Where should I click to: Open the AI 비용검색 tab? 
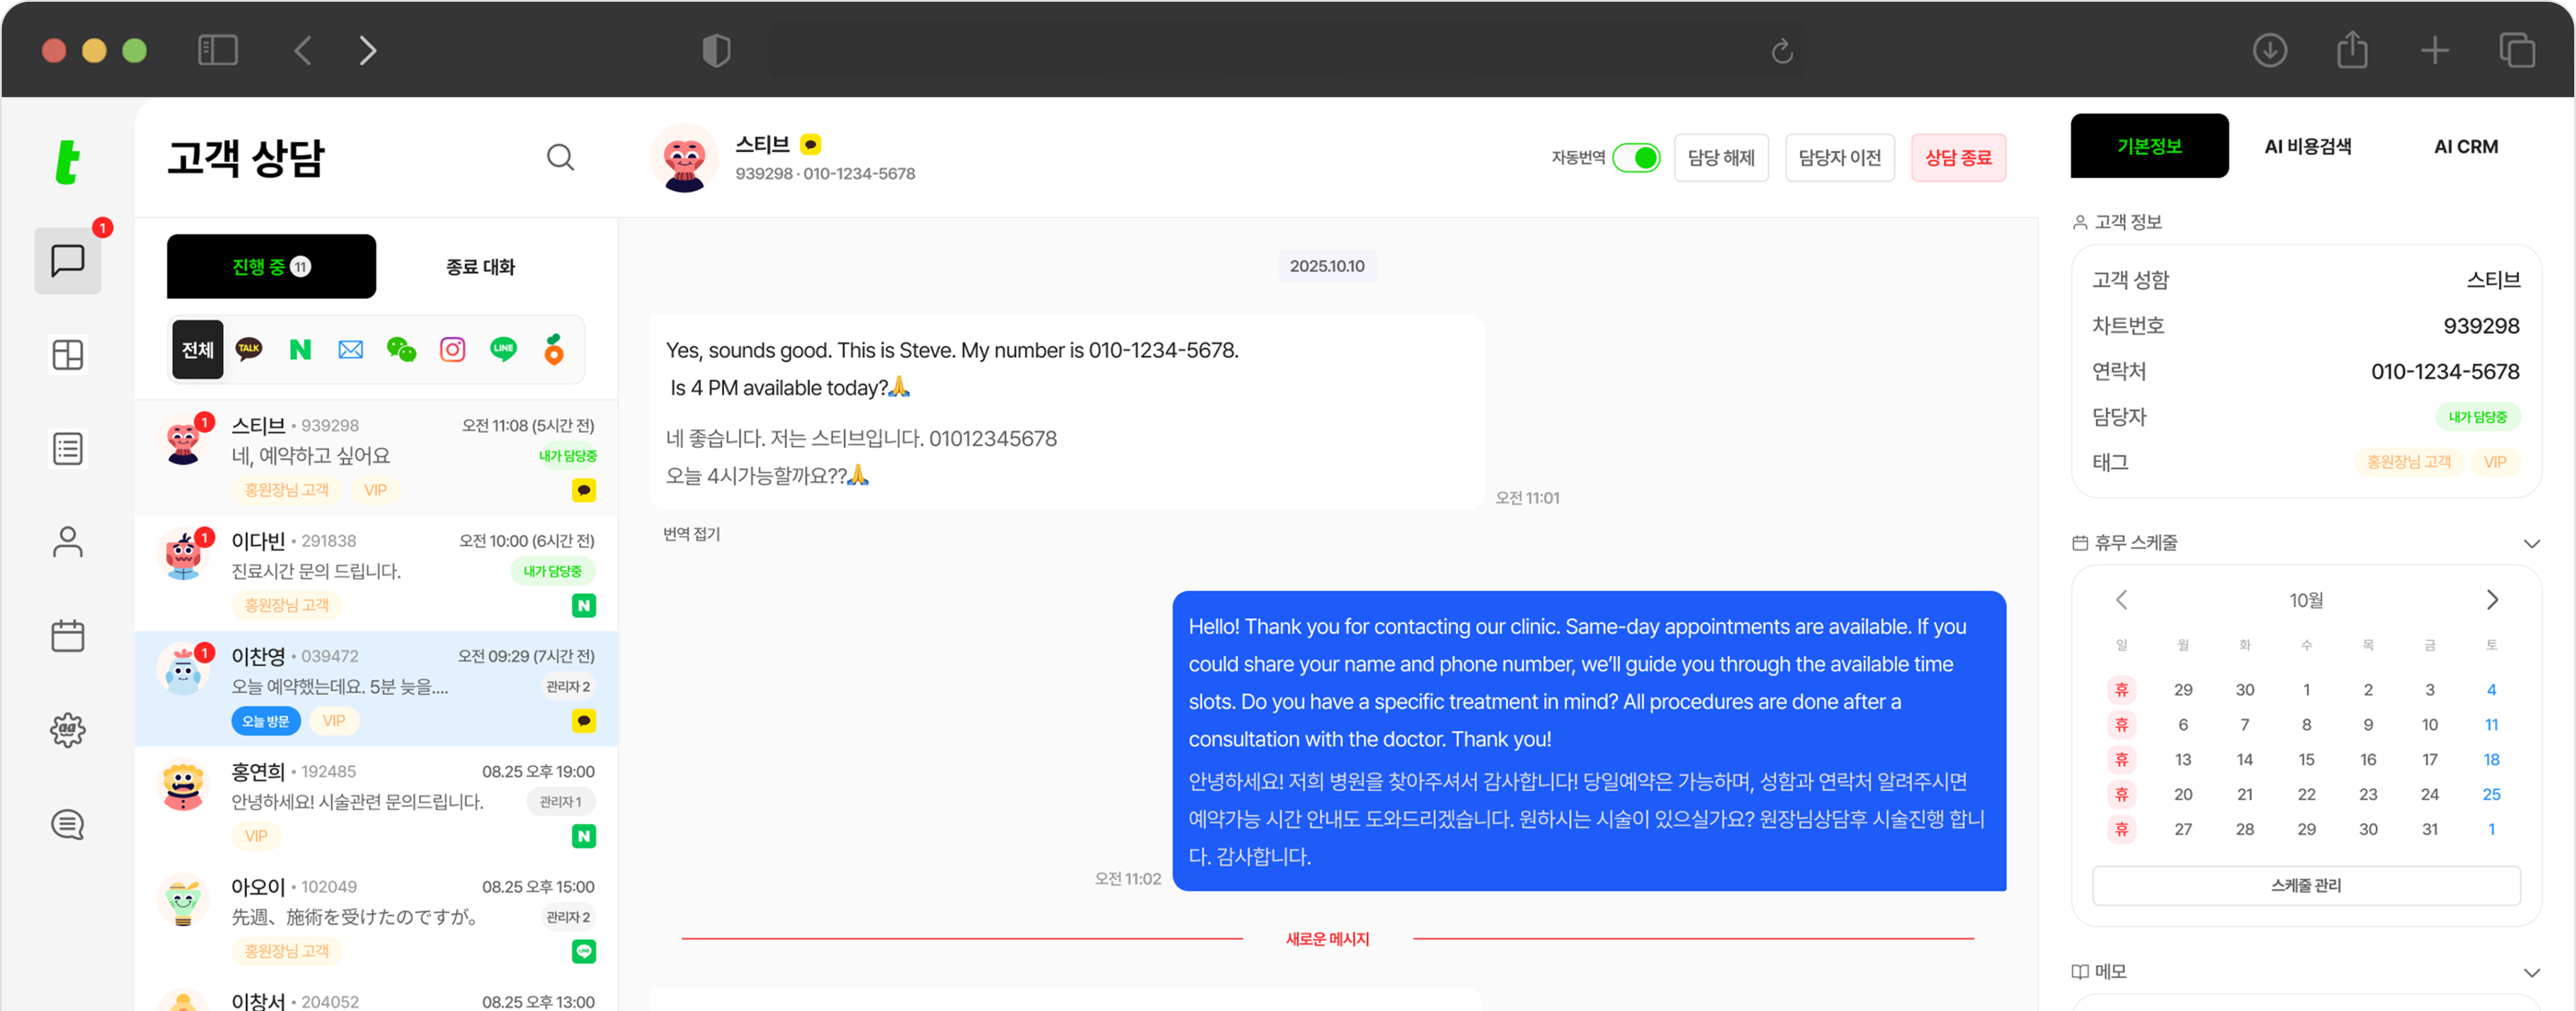pyautogui.click(x=2307, y=146)
